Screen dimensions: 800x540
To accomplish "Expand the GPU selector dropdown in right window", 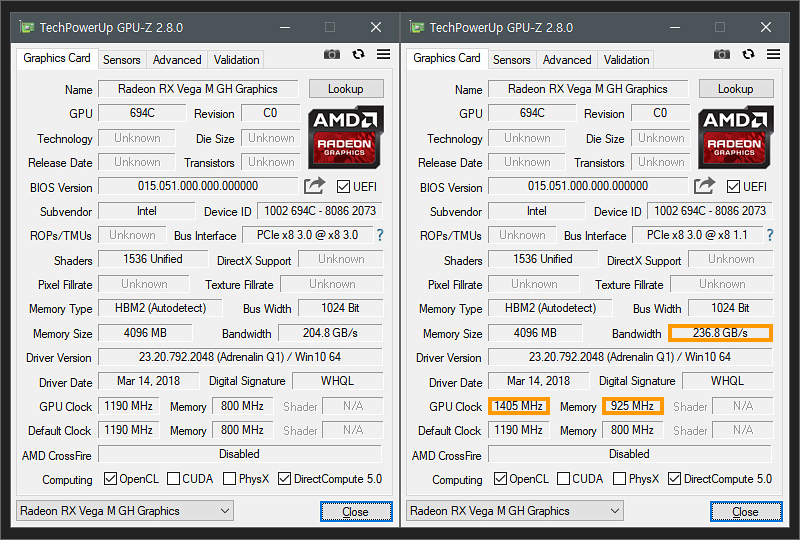I will [x=615, y=511].
